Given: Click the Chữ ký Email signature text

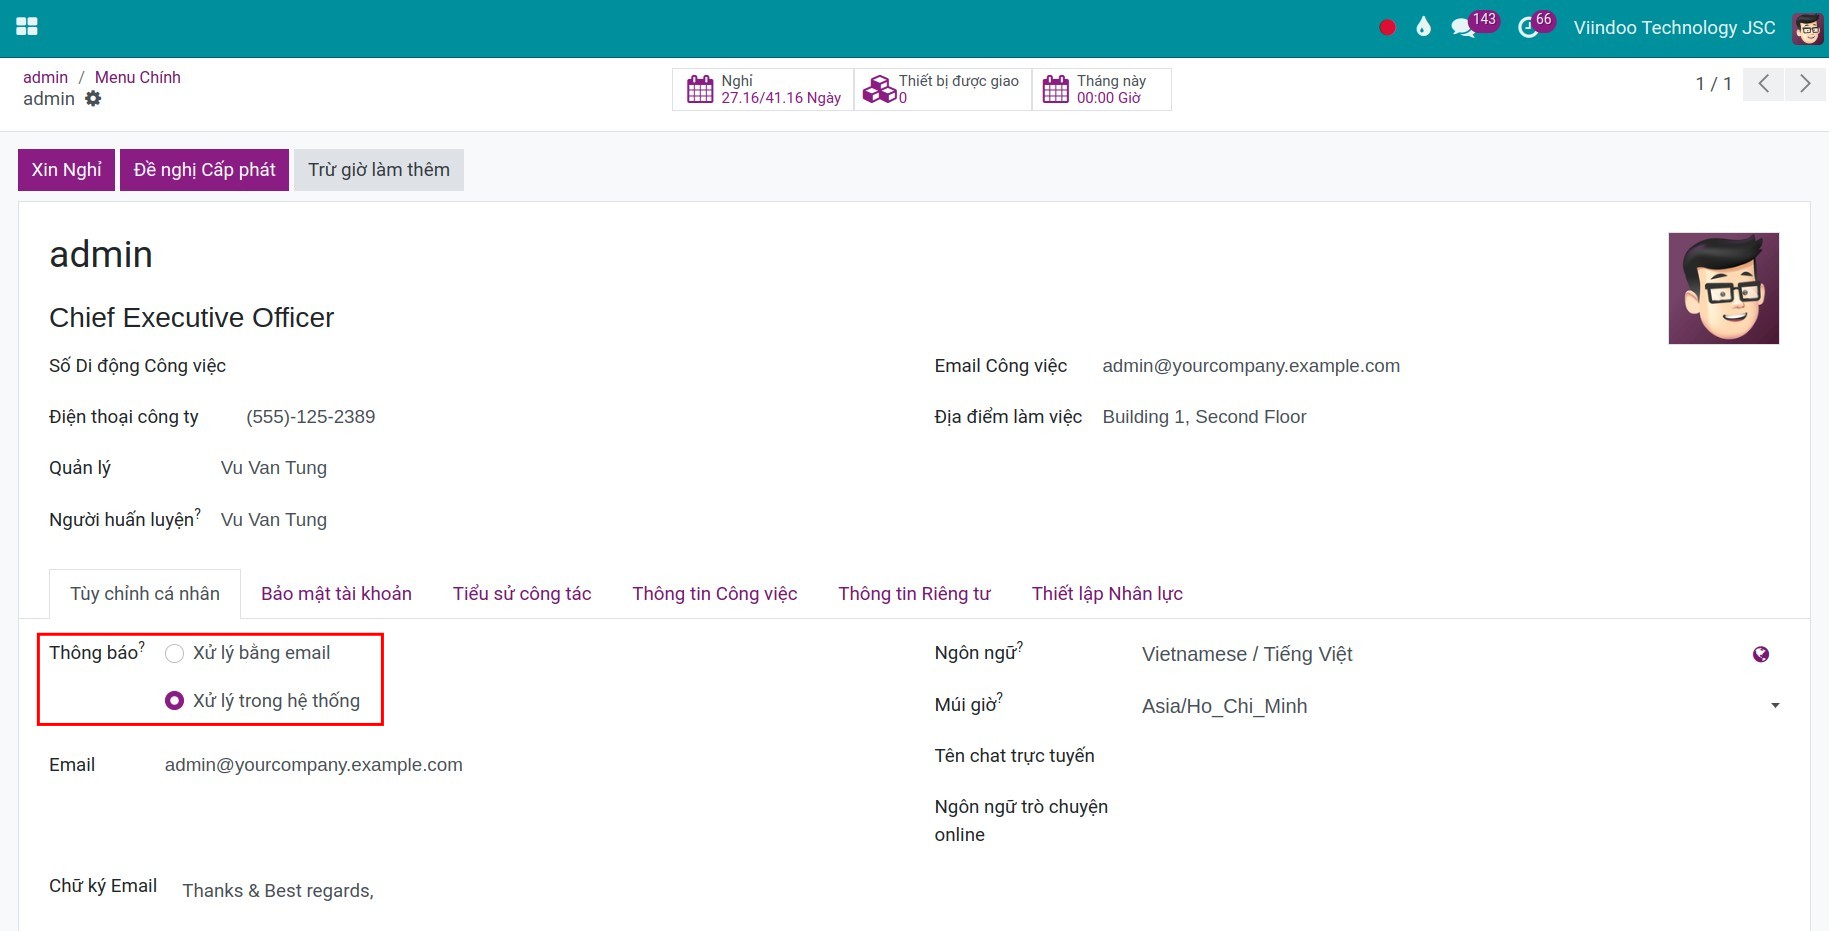Looking at the screenshot, I should coord(278,891).
